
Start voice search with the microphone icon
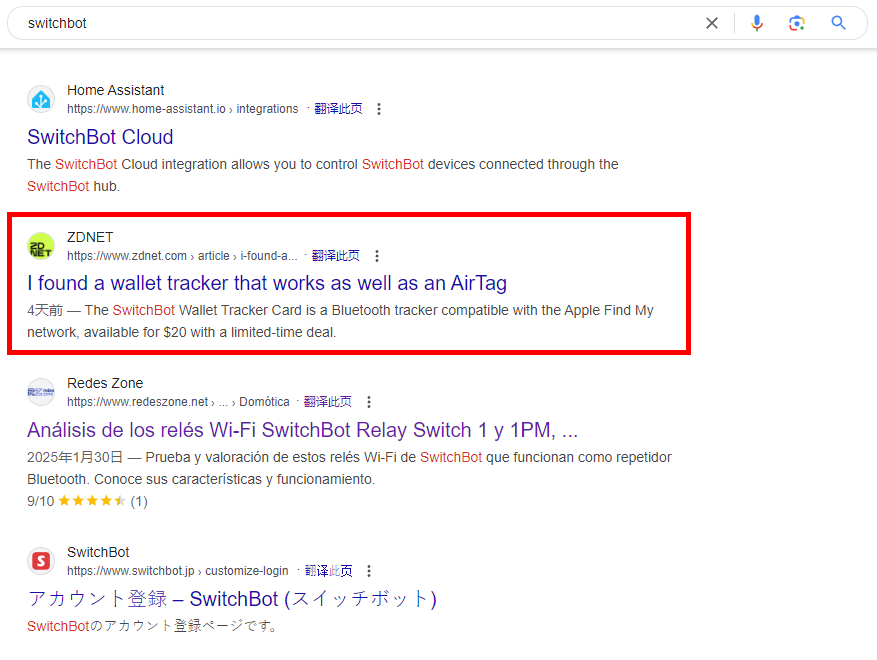[x=757, y=23]
